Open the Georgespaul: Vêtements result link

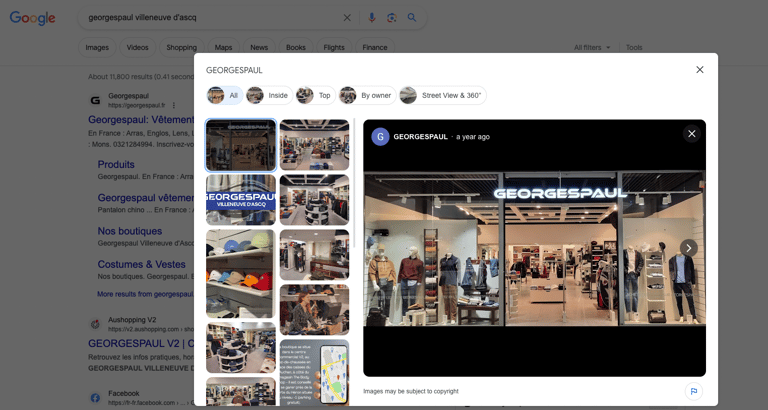[141, 120]
